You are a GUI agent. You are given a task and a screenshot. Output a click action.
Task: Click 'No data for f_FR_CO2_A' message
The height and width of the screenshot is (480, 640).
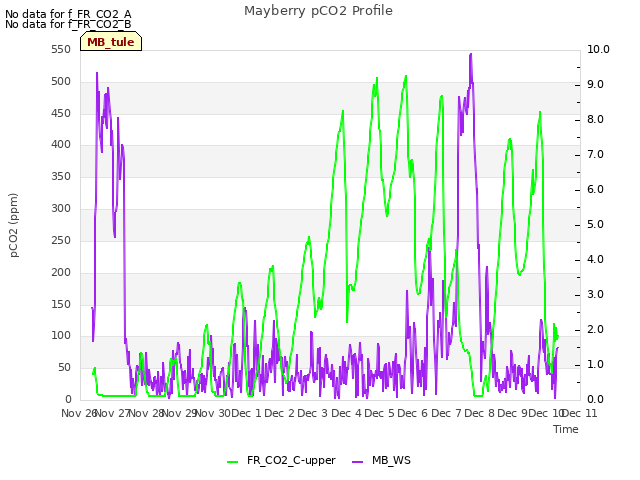68,14
